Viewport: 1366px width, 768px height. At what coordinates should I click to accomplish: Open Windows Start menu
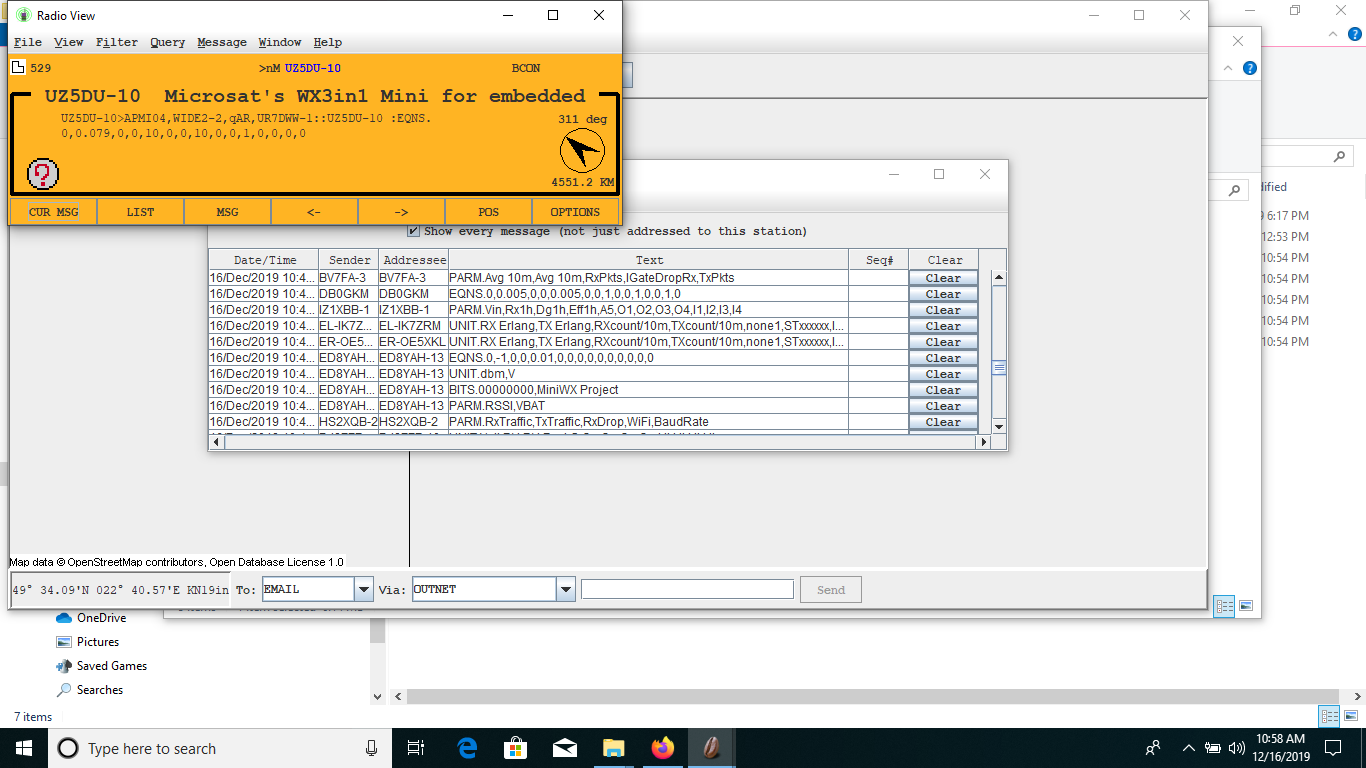click(x=24, y=748)
